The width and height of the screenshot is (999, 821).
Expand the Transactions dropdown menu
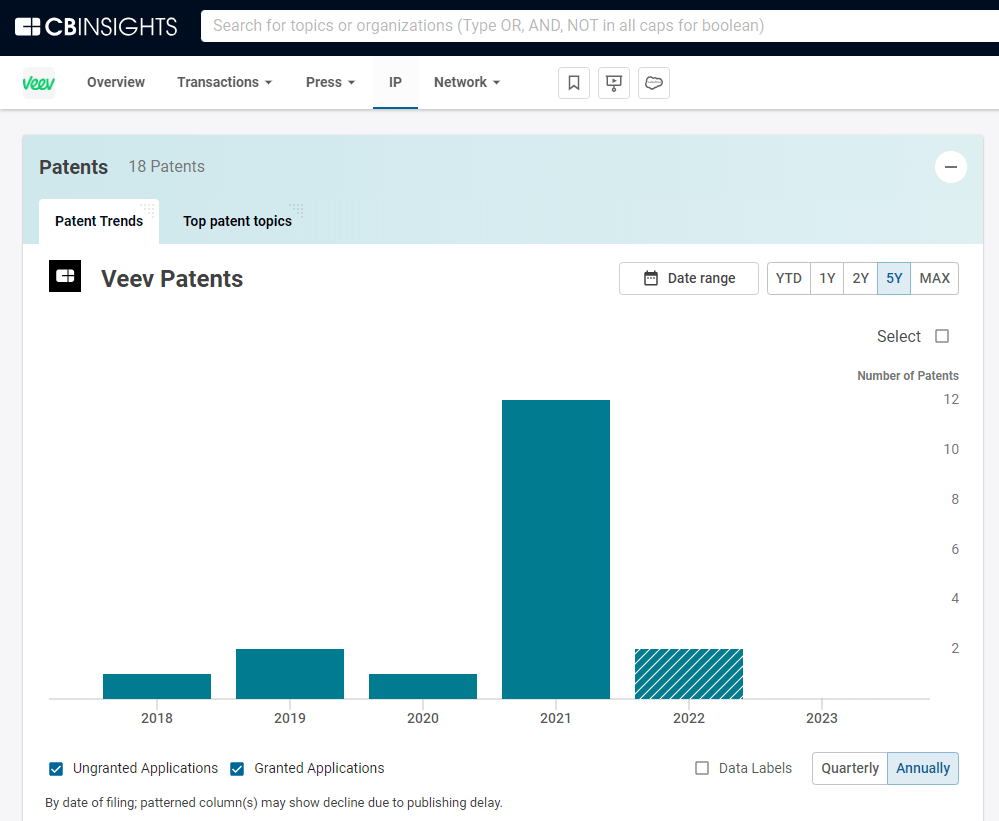click(x=224, y=83)
